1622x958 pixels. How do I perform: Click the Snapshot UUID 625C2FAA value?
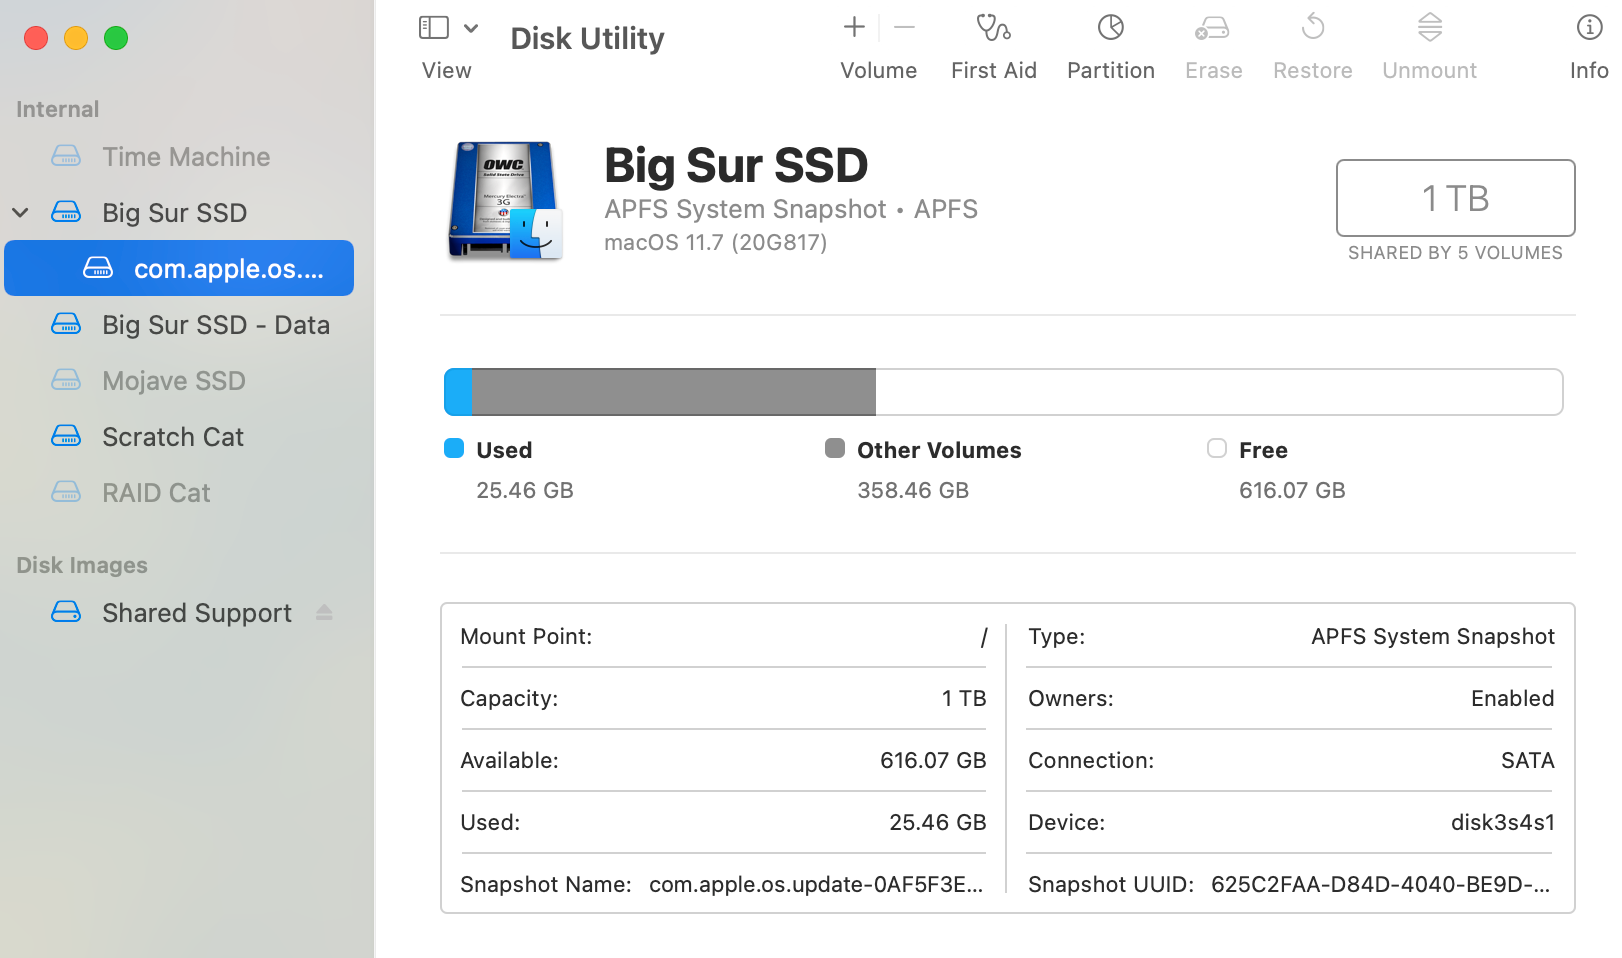1381,885
